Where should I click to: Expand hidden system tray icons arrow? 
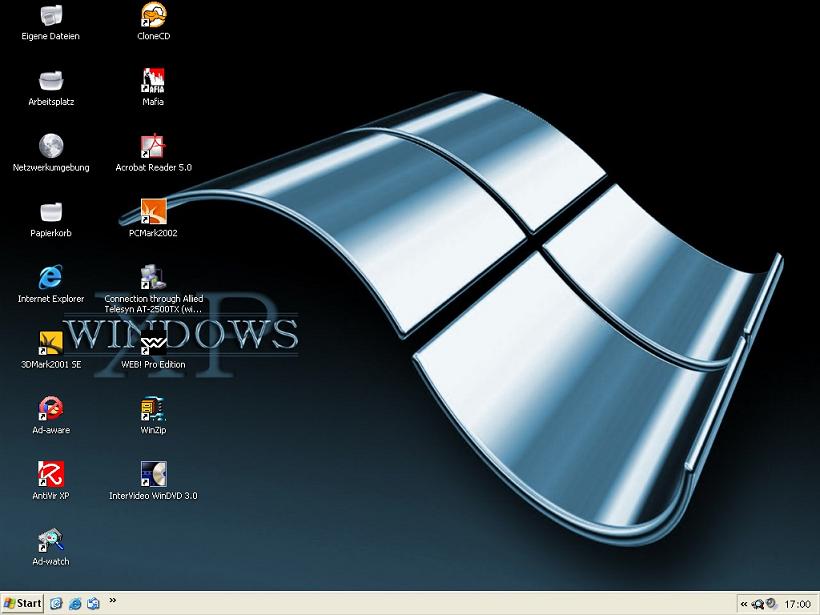[x=744, y=605]
